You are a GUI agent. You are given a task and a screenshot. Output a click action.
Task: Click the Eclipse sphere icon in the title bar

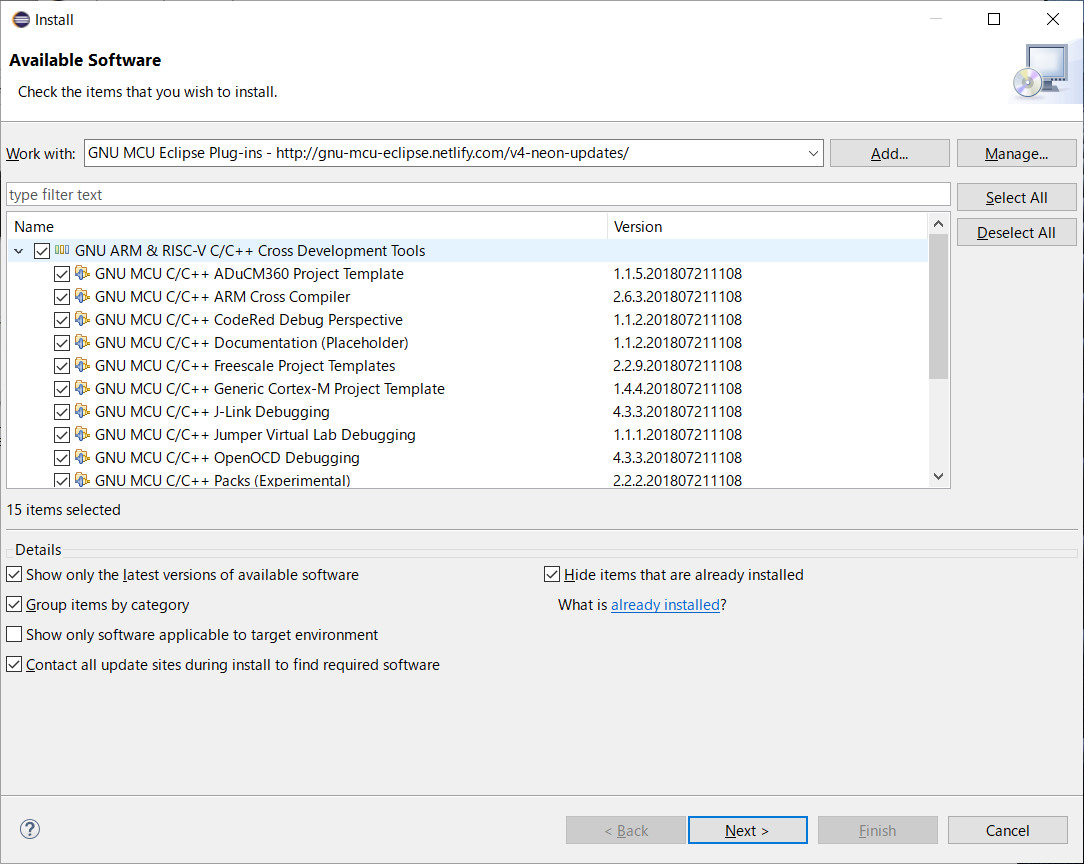[x=20, y=19]
